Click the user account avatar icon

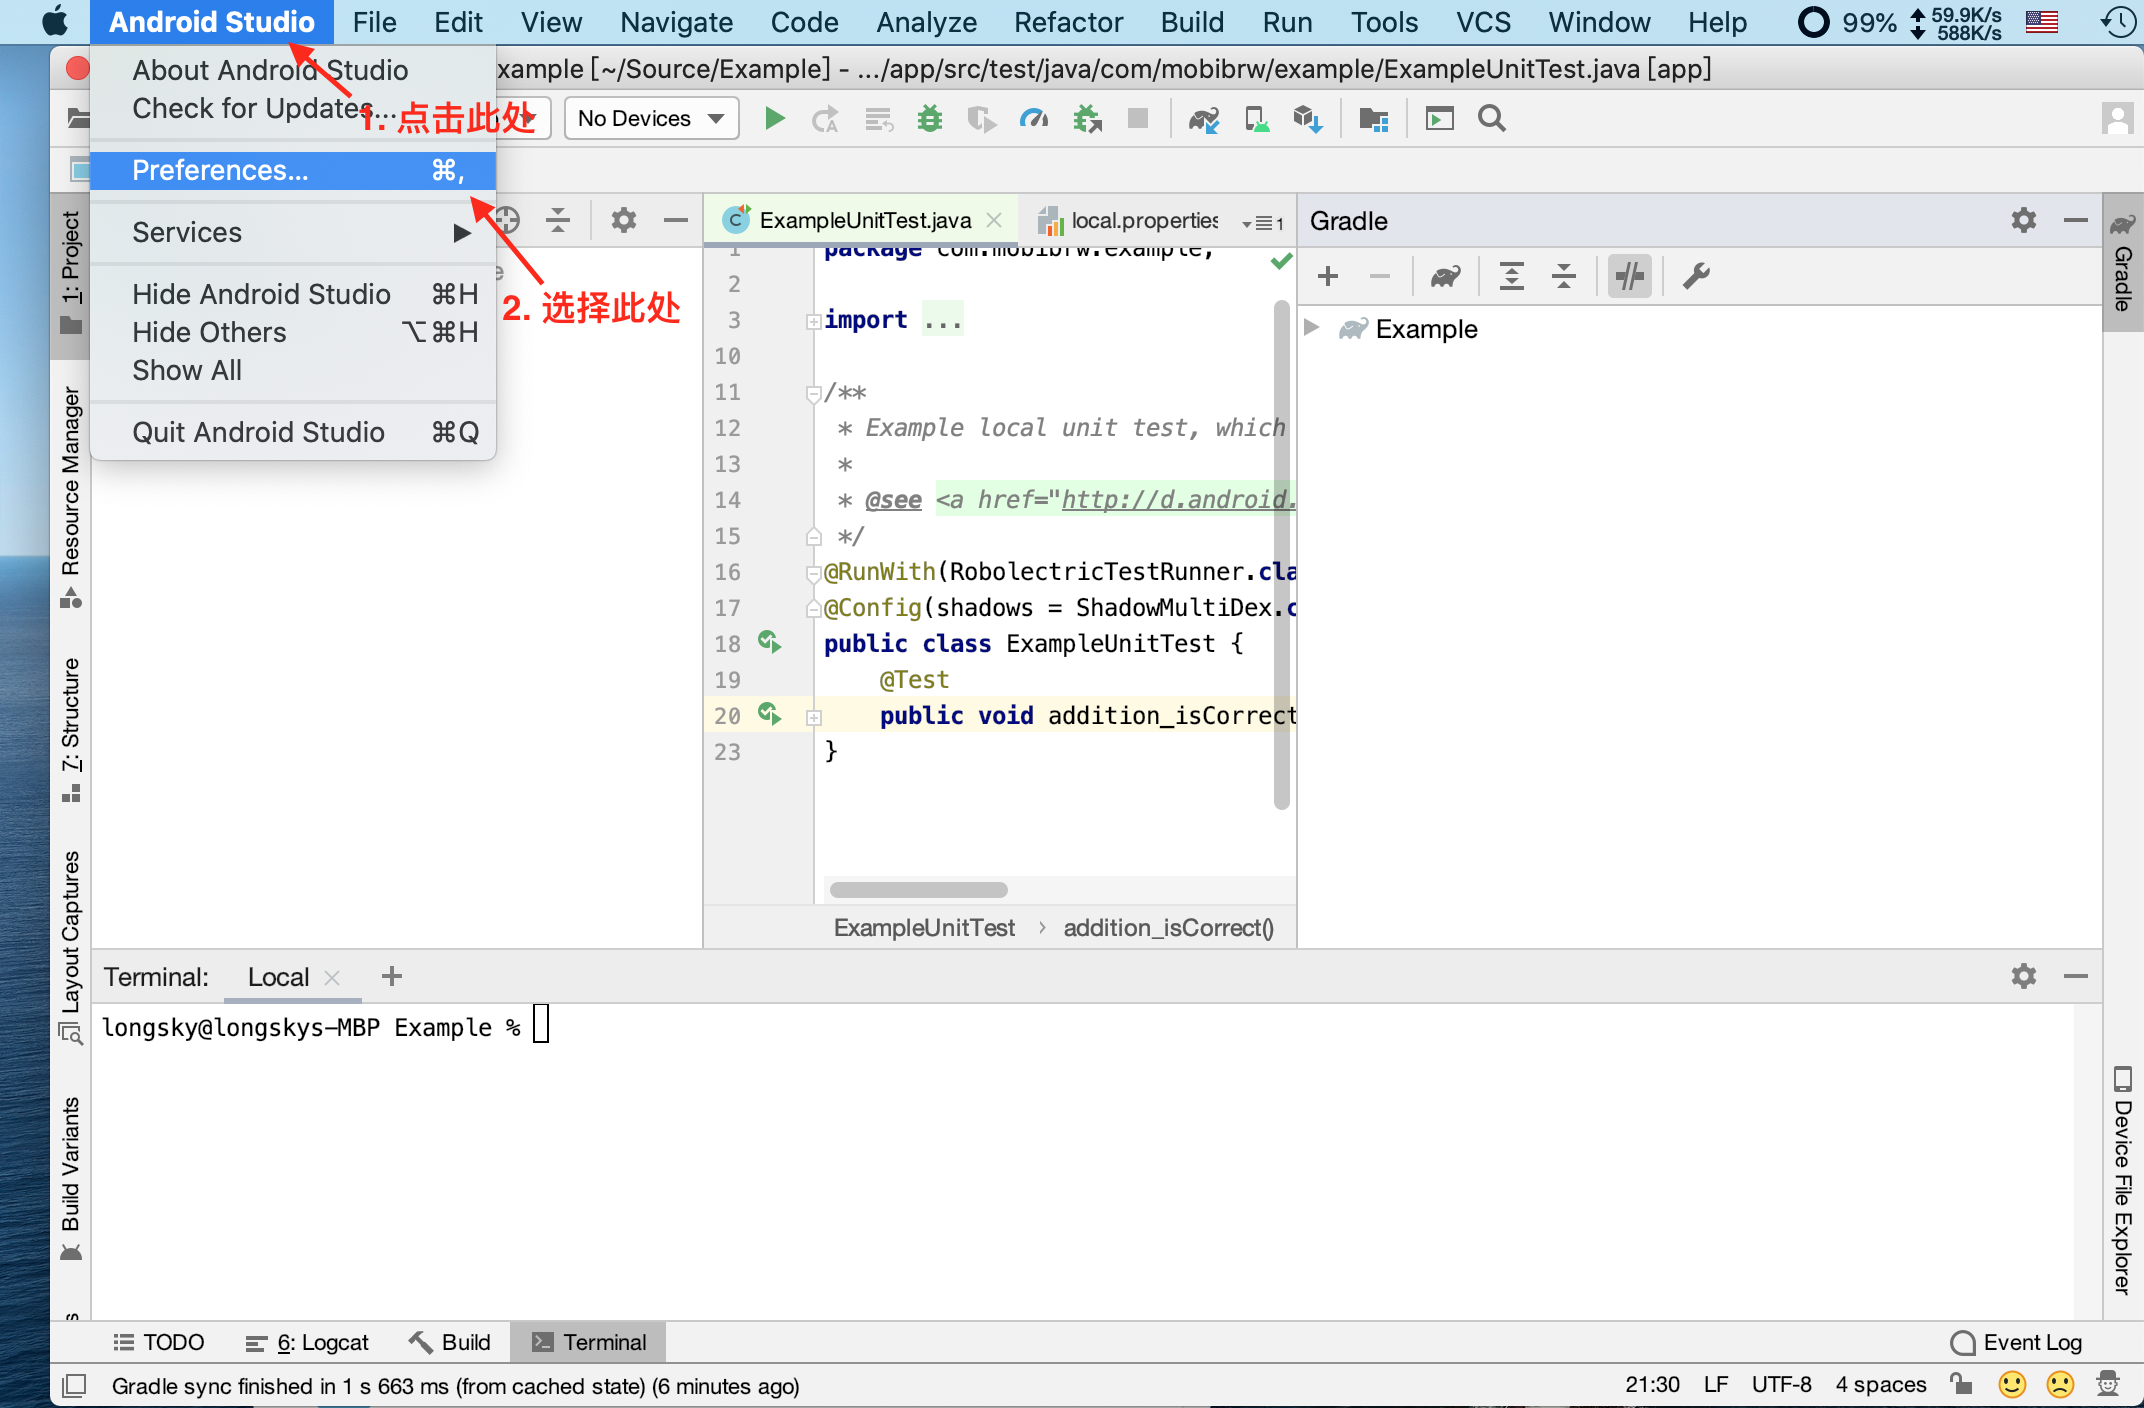[x=2117, y=119]
